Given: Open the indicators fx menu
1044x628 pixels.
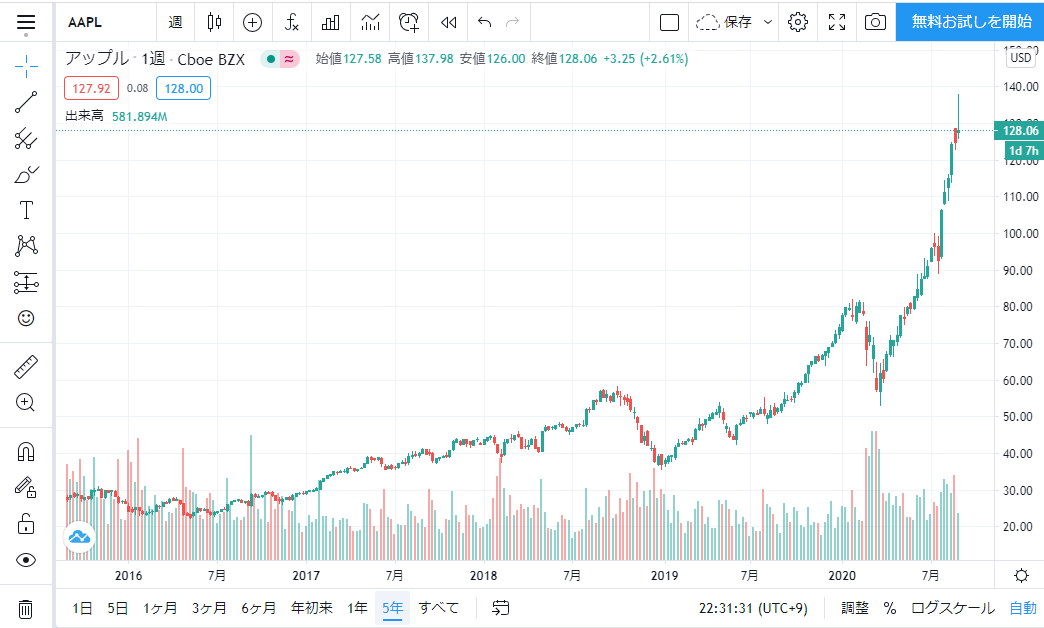Looking at the screenshot, I should [x=292, y=22].
